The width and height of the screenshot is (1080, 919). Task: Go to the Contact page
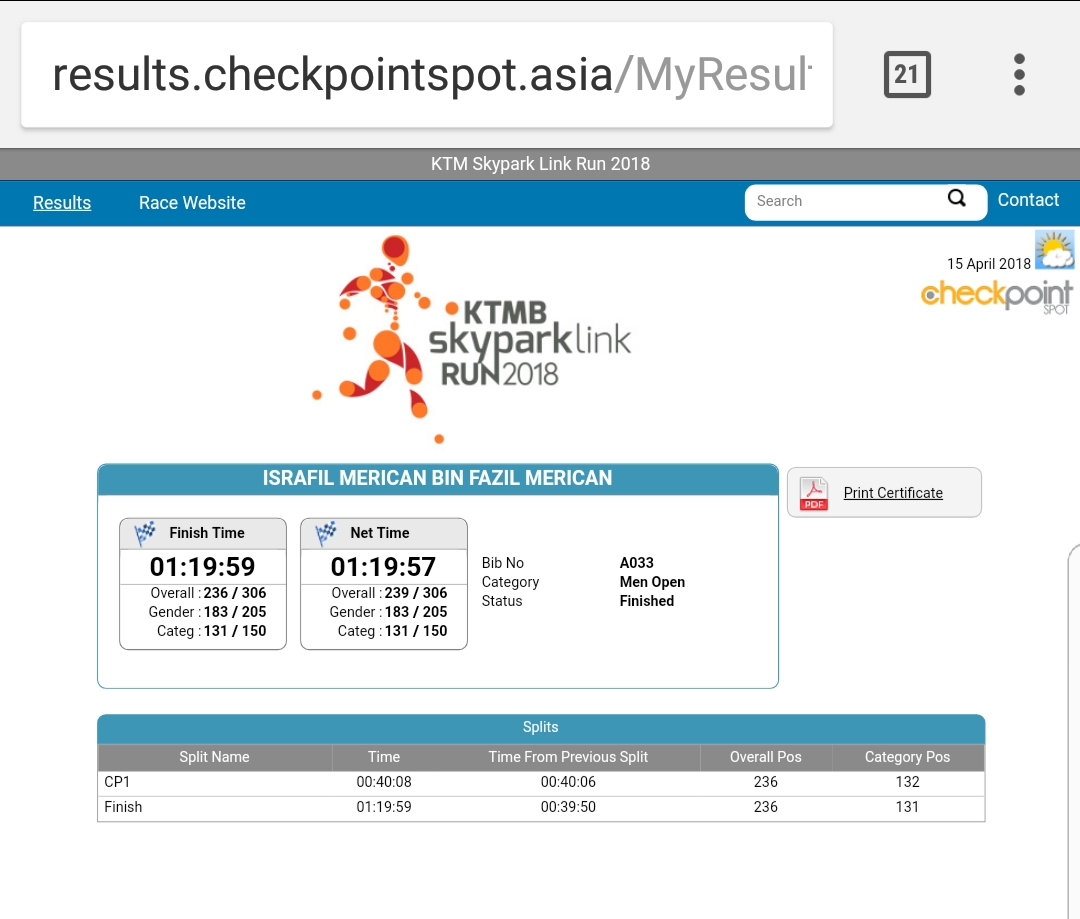tap(1028, 200)
